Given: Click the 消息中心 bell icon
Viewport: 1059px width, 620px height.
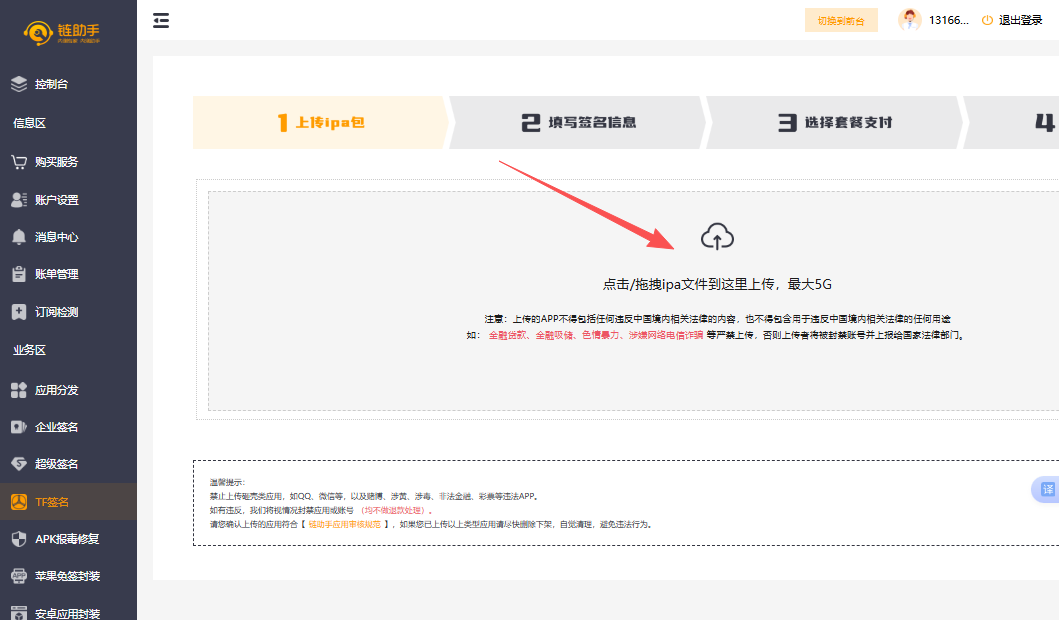Looking at the screenshot, I should coord(19,237).
